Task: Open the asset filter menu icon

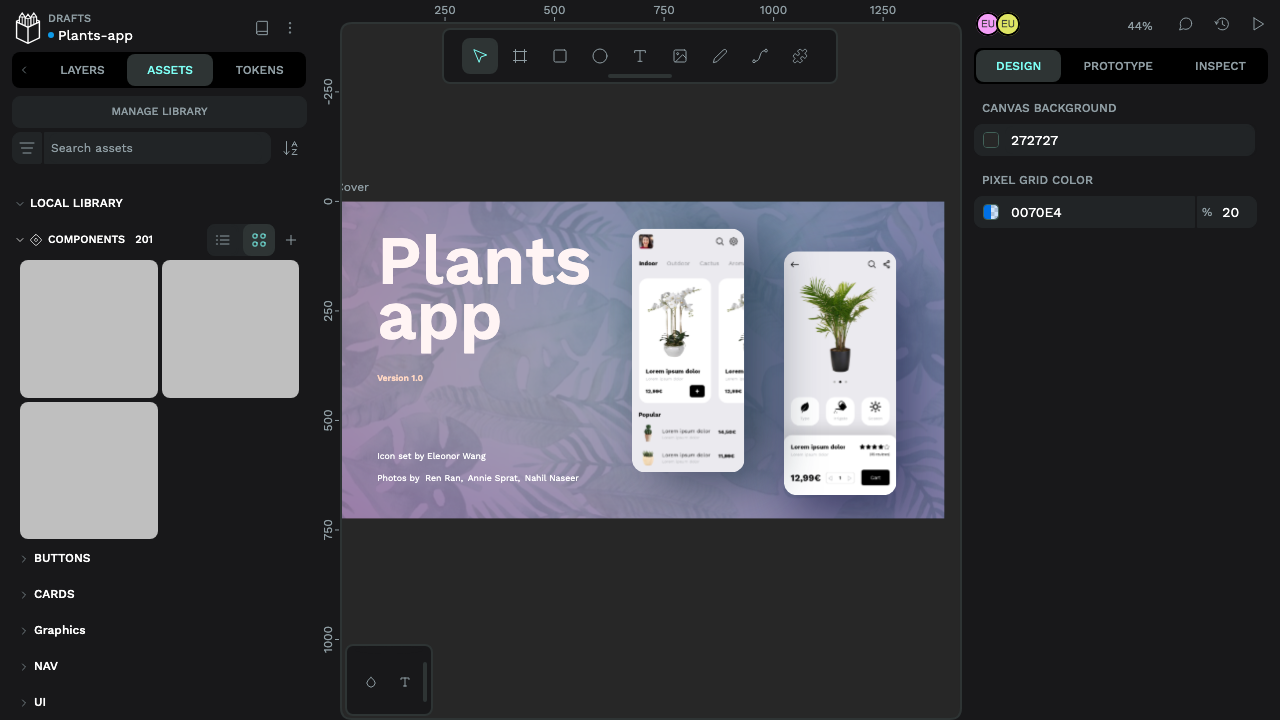Action: click(x=28, y=148)
